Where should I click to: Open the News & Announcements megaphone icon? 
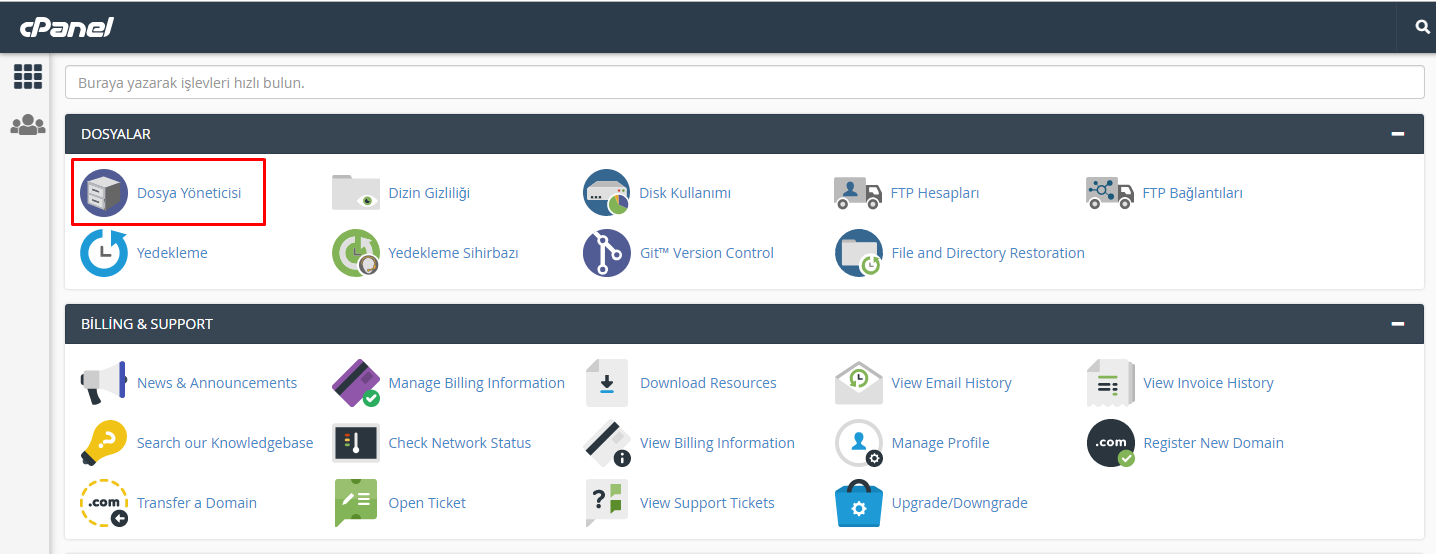(x=104, y=383)
